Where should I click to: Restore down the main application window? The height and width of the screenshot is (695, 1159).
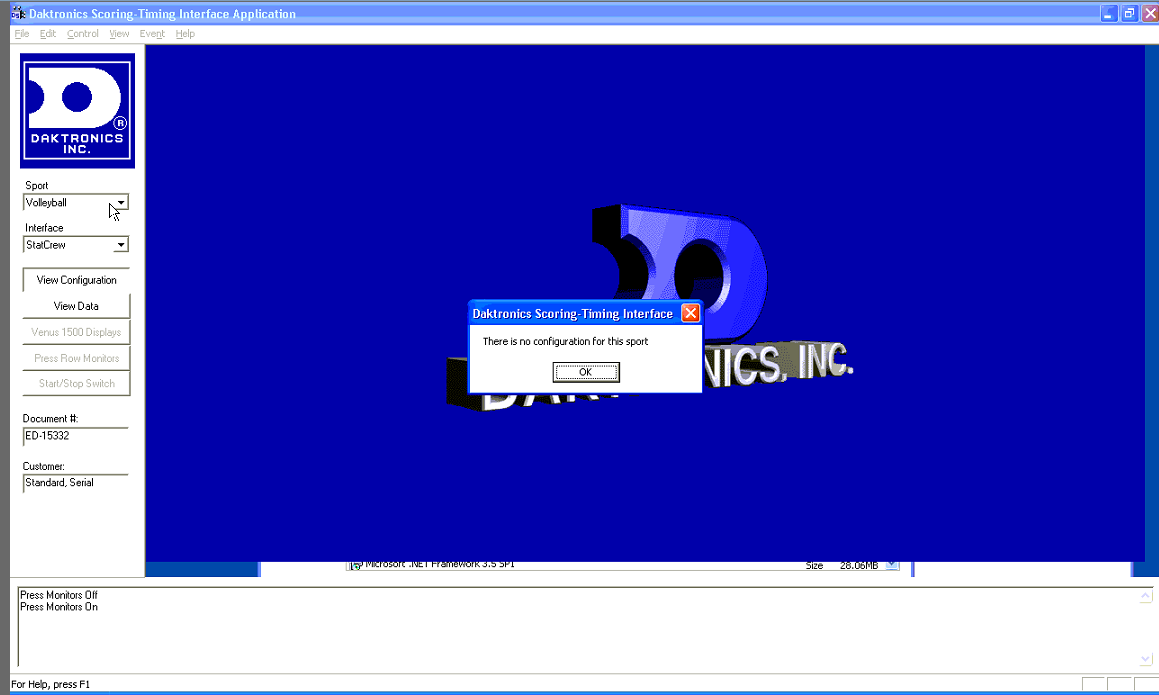pyautogui.click(x=1129, y=14)
